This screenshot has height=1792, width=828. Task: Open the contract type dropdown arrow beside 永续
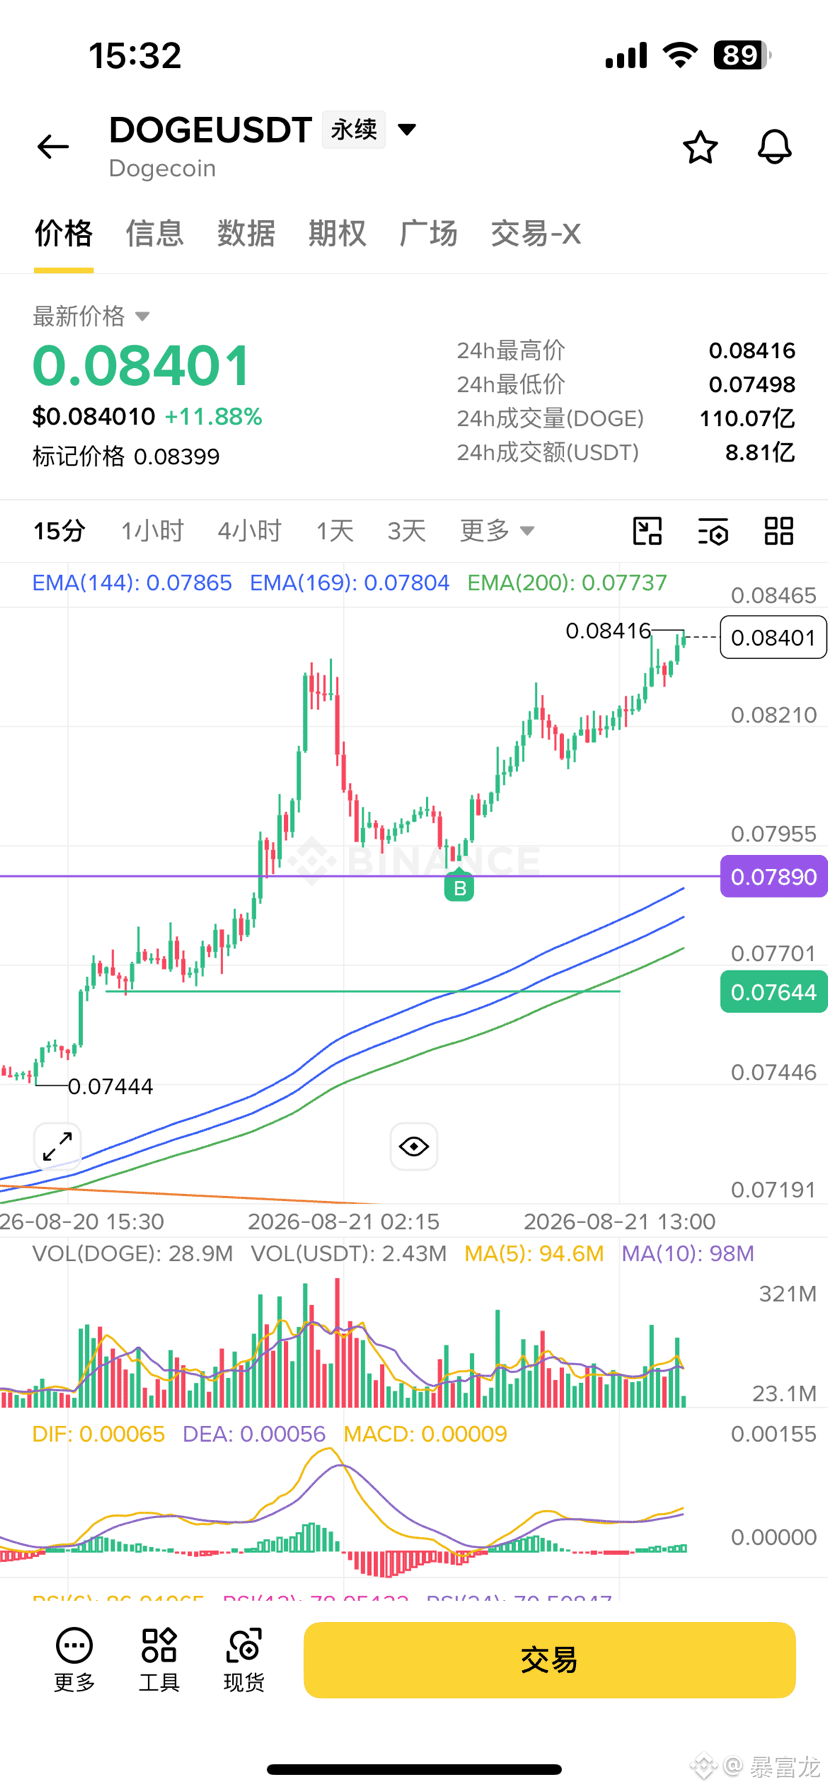click(407, 129)
